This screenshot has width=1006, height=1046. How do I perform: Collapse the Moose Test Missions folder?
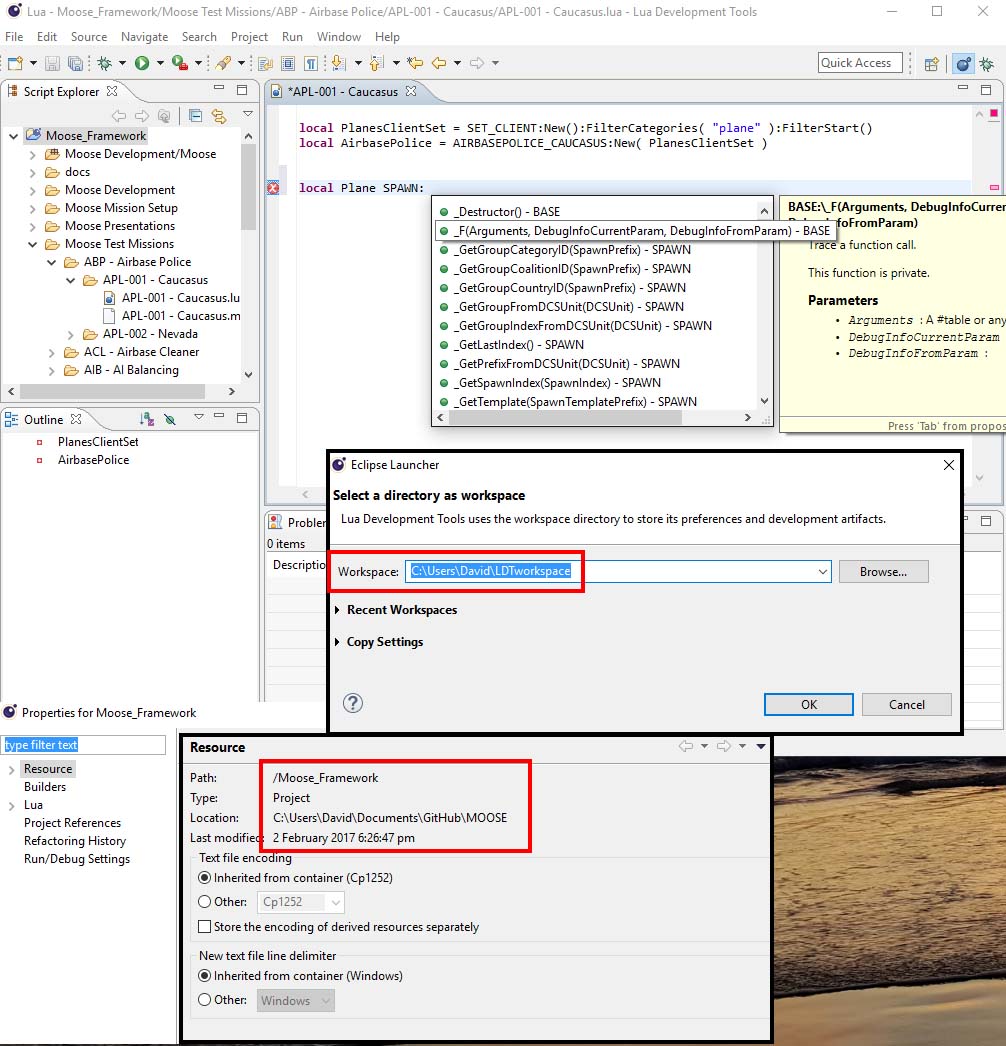click(x=33, y=244)
